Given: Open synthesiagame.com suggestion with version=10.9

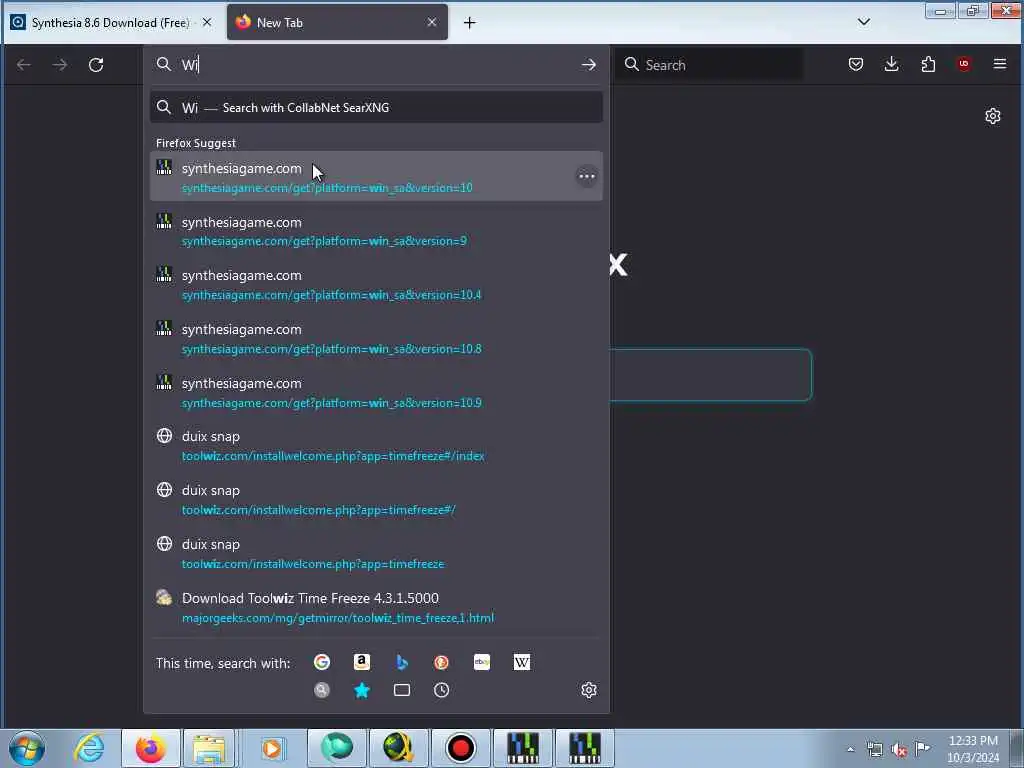Looking at the screenshot, I should (x=376, y=392).
